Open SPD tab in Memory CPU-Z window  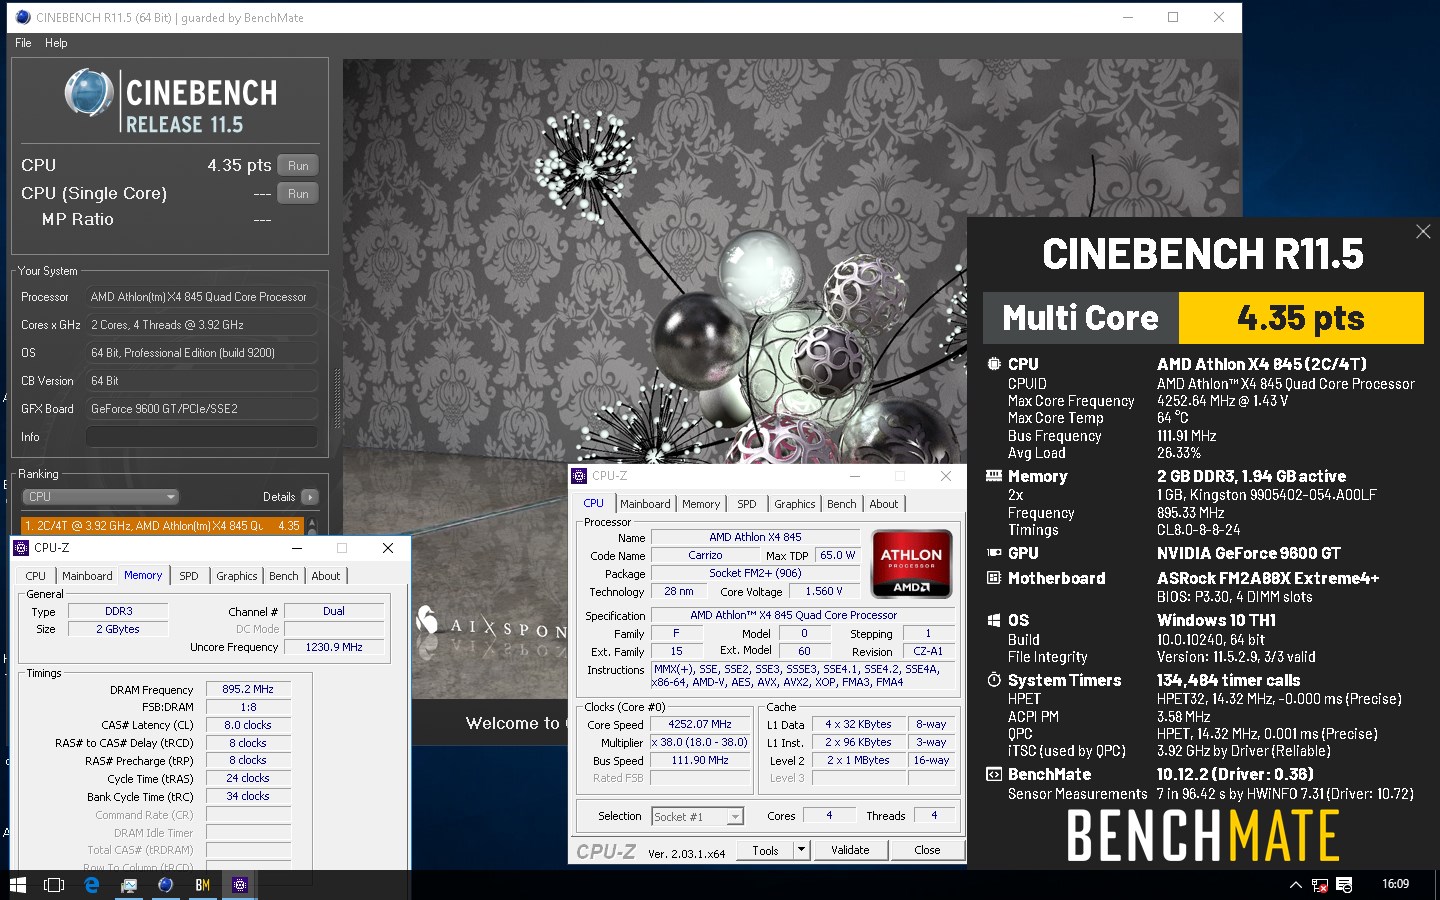(189, 576)
